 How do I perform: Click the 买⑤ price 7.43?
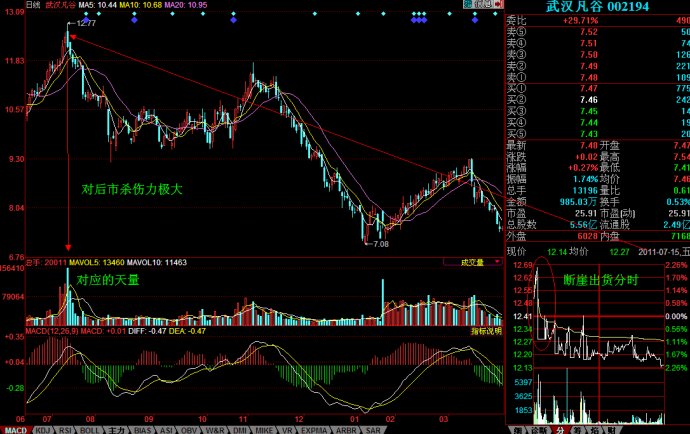pos(589,134)
